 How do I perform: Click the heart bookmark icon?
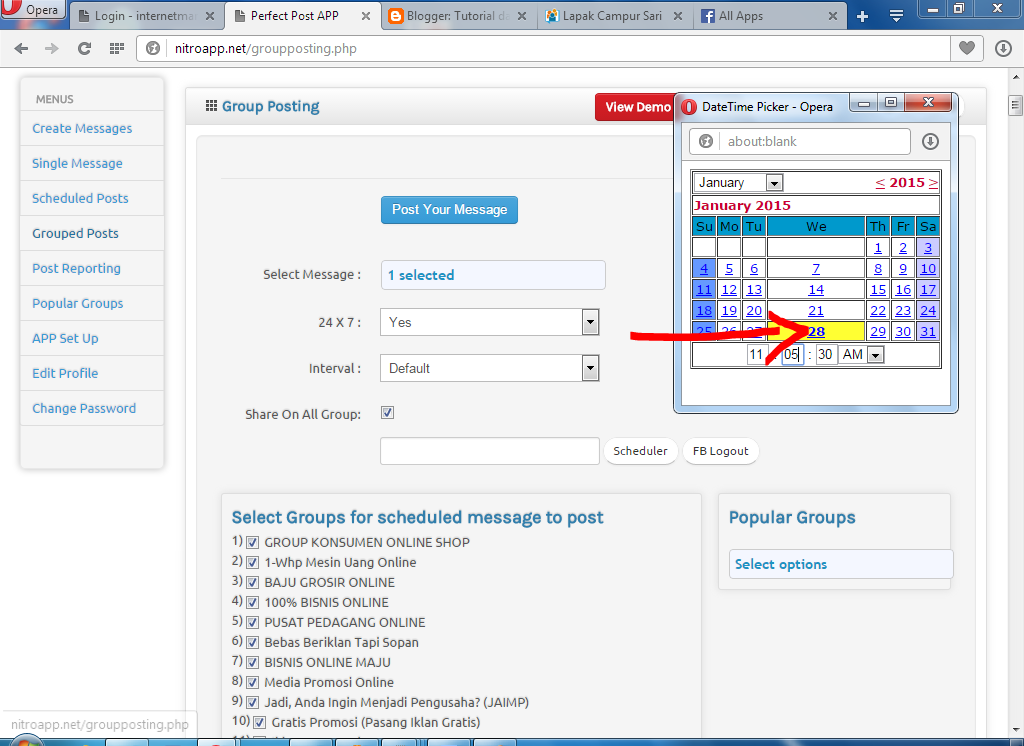coord(967,48)
